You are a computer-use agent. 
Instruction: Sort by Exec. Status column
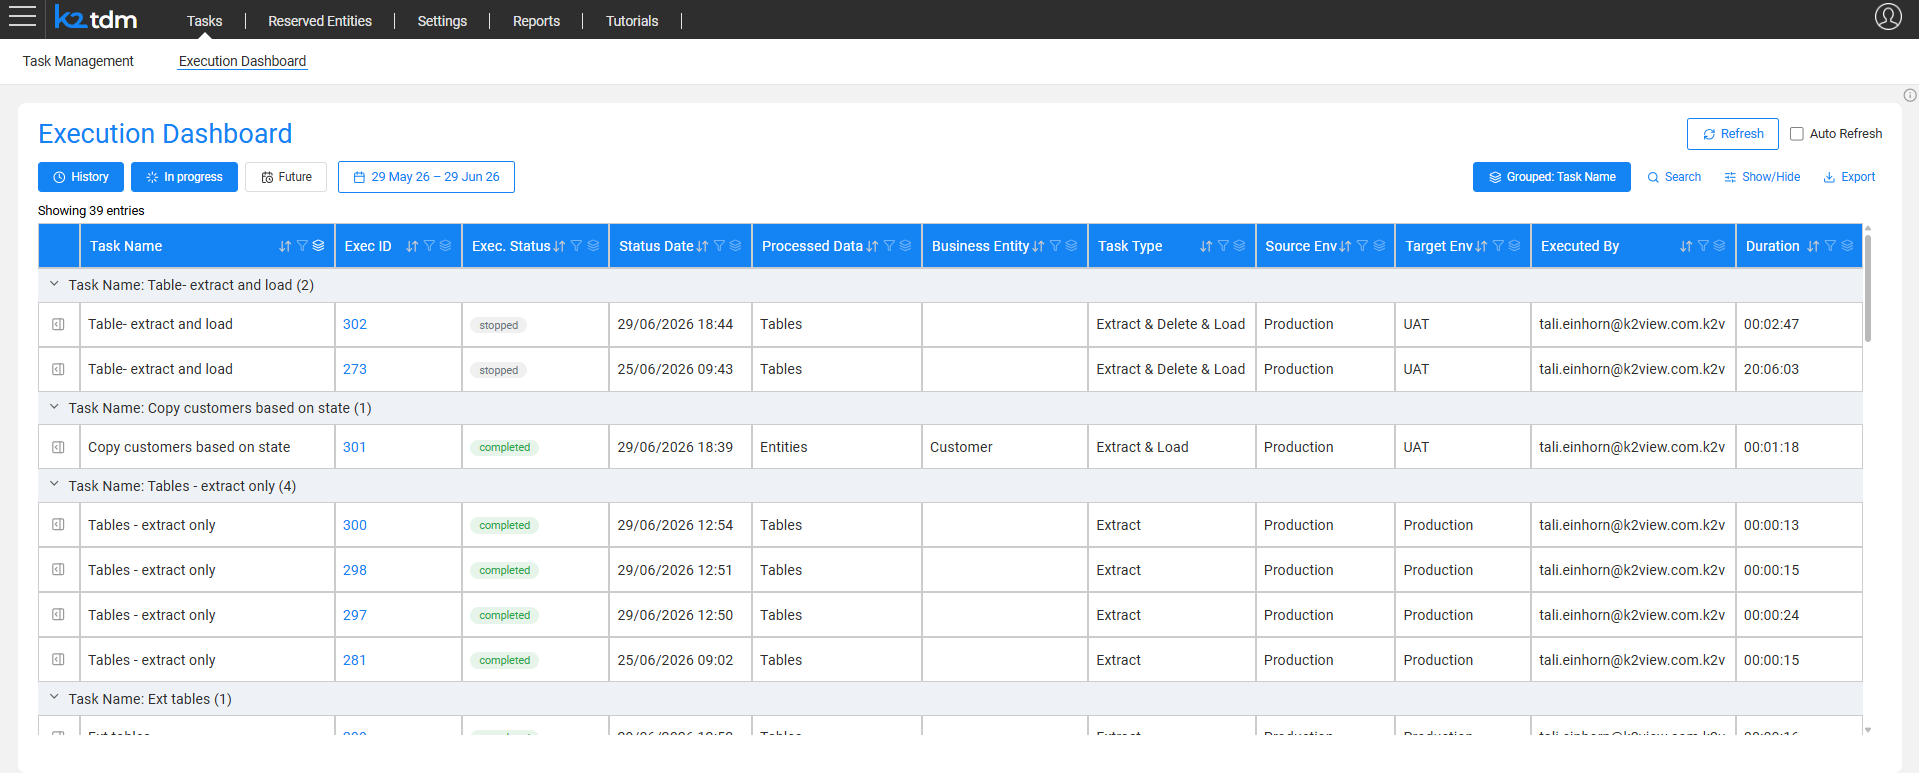[x=559, y=246]
